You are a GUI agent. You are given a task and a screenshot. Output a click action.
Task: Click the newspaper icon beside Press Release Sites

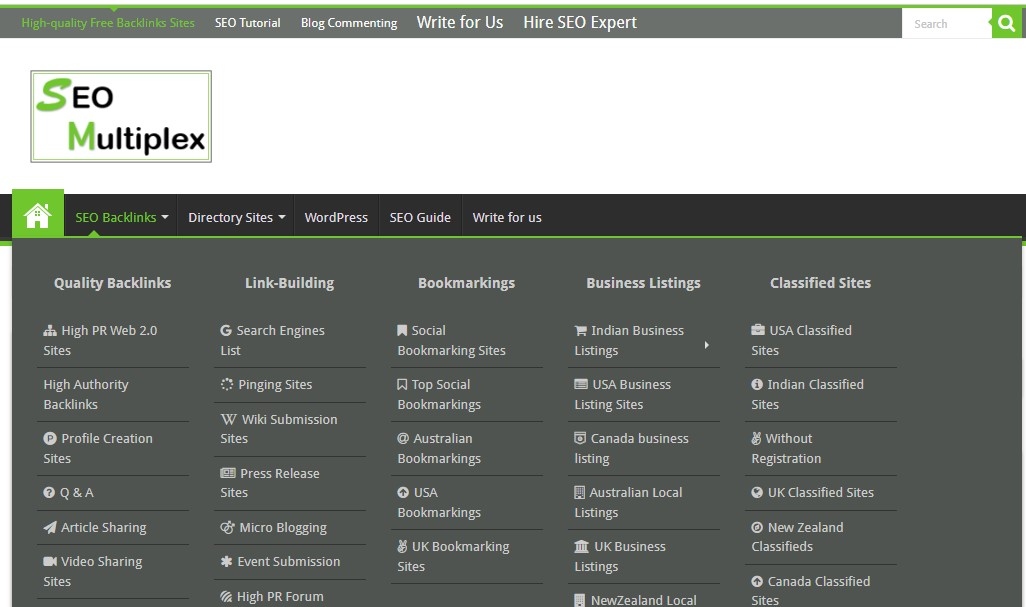228,473
